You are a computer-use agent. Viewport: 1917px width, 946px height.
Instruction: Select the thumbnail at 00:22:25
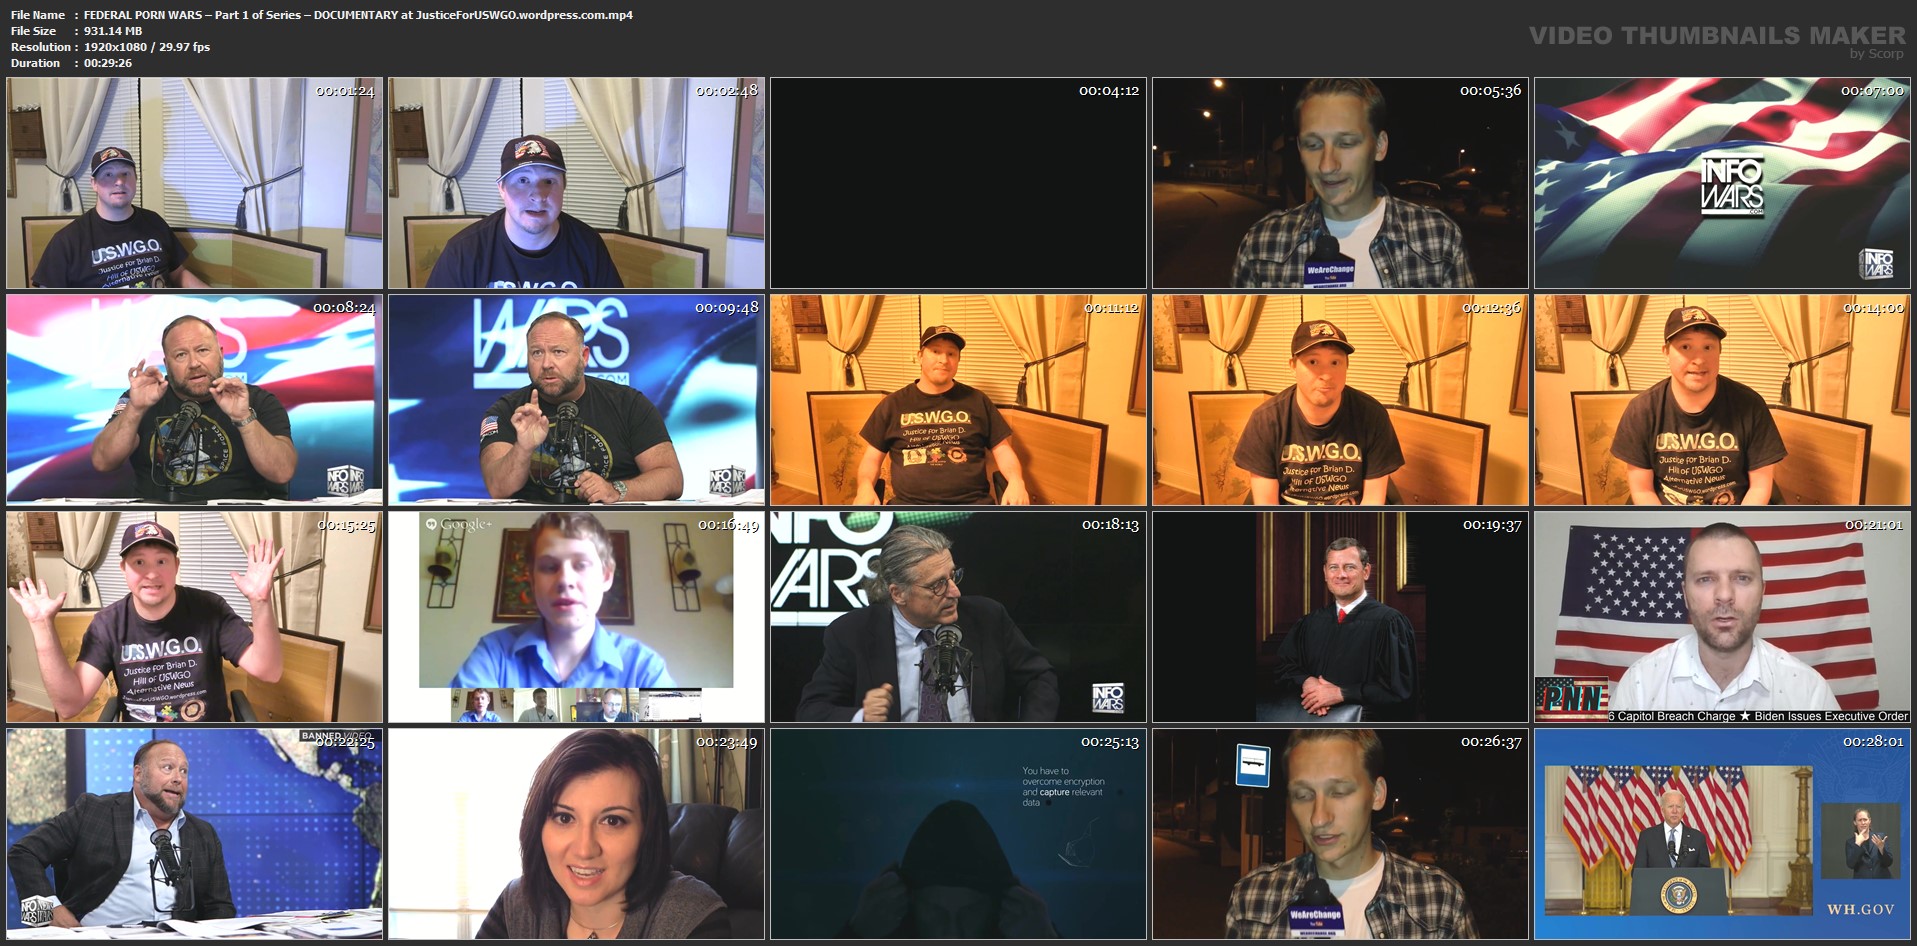195,834
